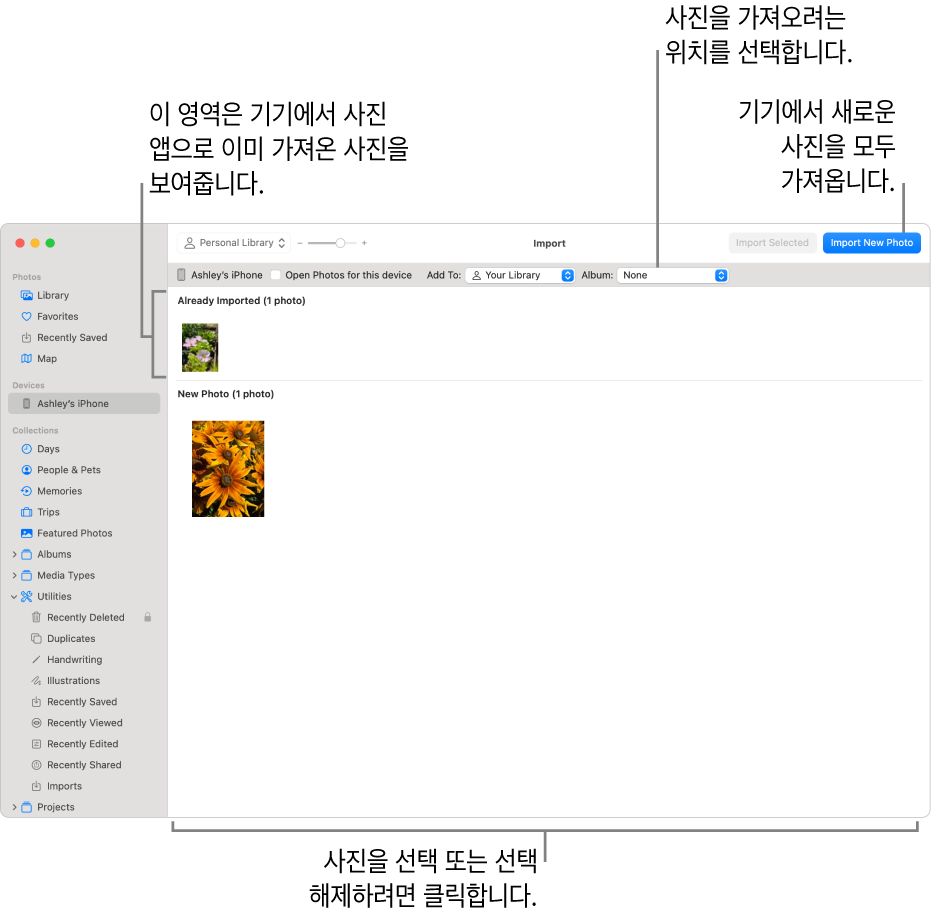
Task: Click the Import New Photo button
Action: [x=872, y=244]
